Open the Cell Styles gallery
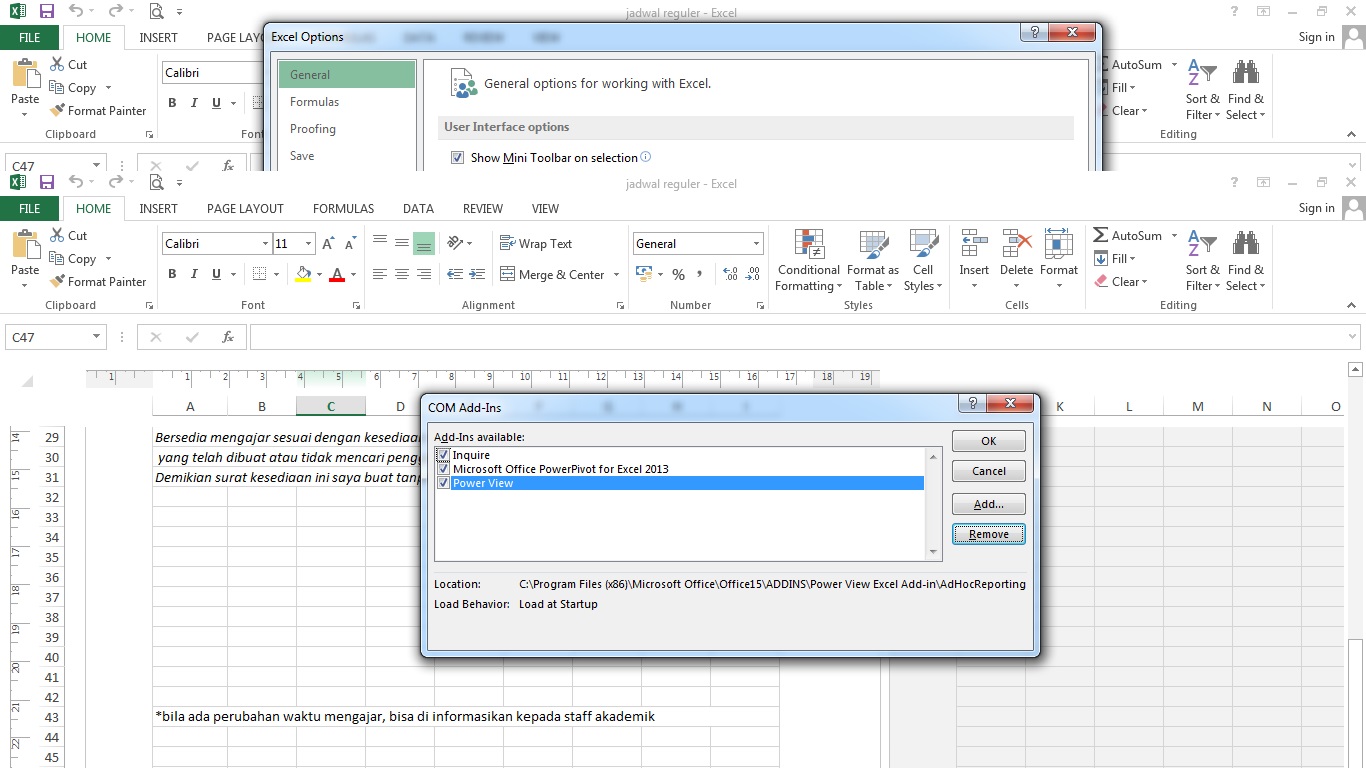This screenshot has width=1366, height=768. (x=923, y=261)
